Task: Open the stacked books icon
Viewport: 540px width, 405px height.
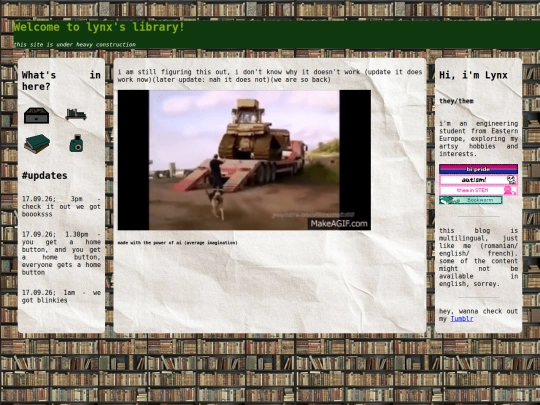Action: pos(37,144)
